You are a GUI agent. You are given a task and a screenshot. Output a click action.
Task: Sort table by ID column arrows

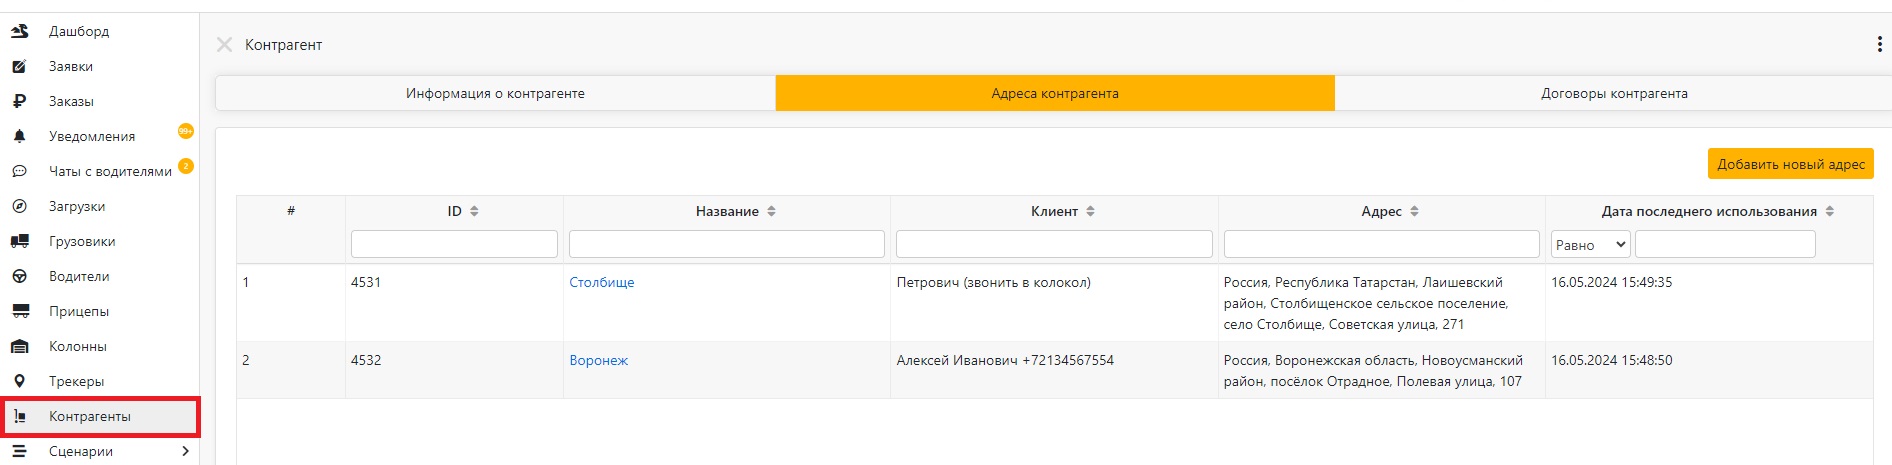[x=474, y=211]
